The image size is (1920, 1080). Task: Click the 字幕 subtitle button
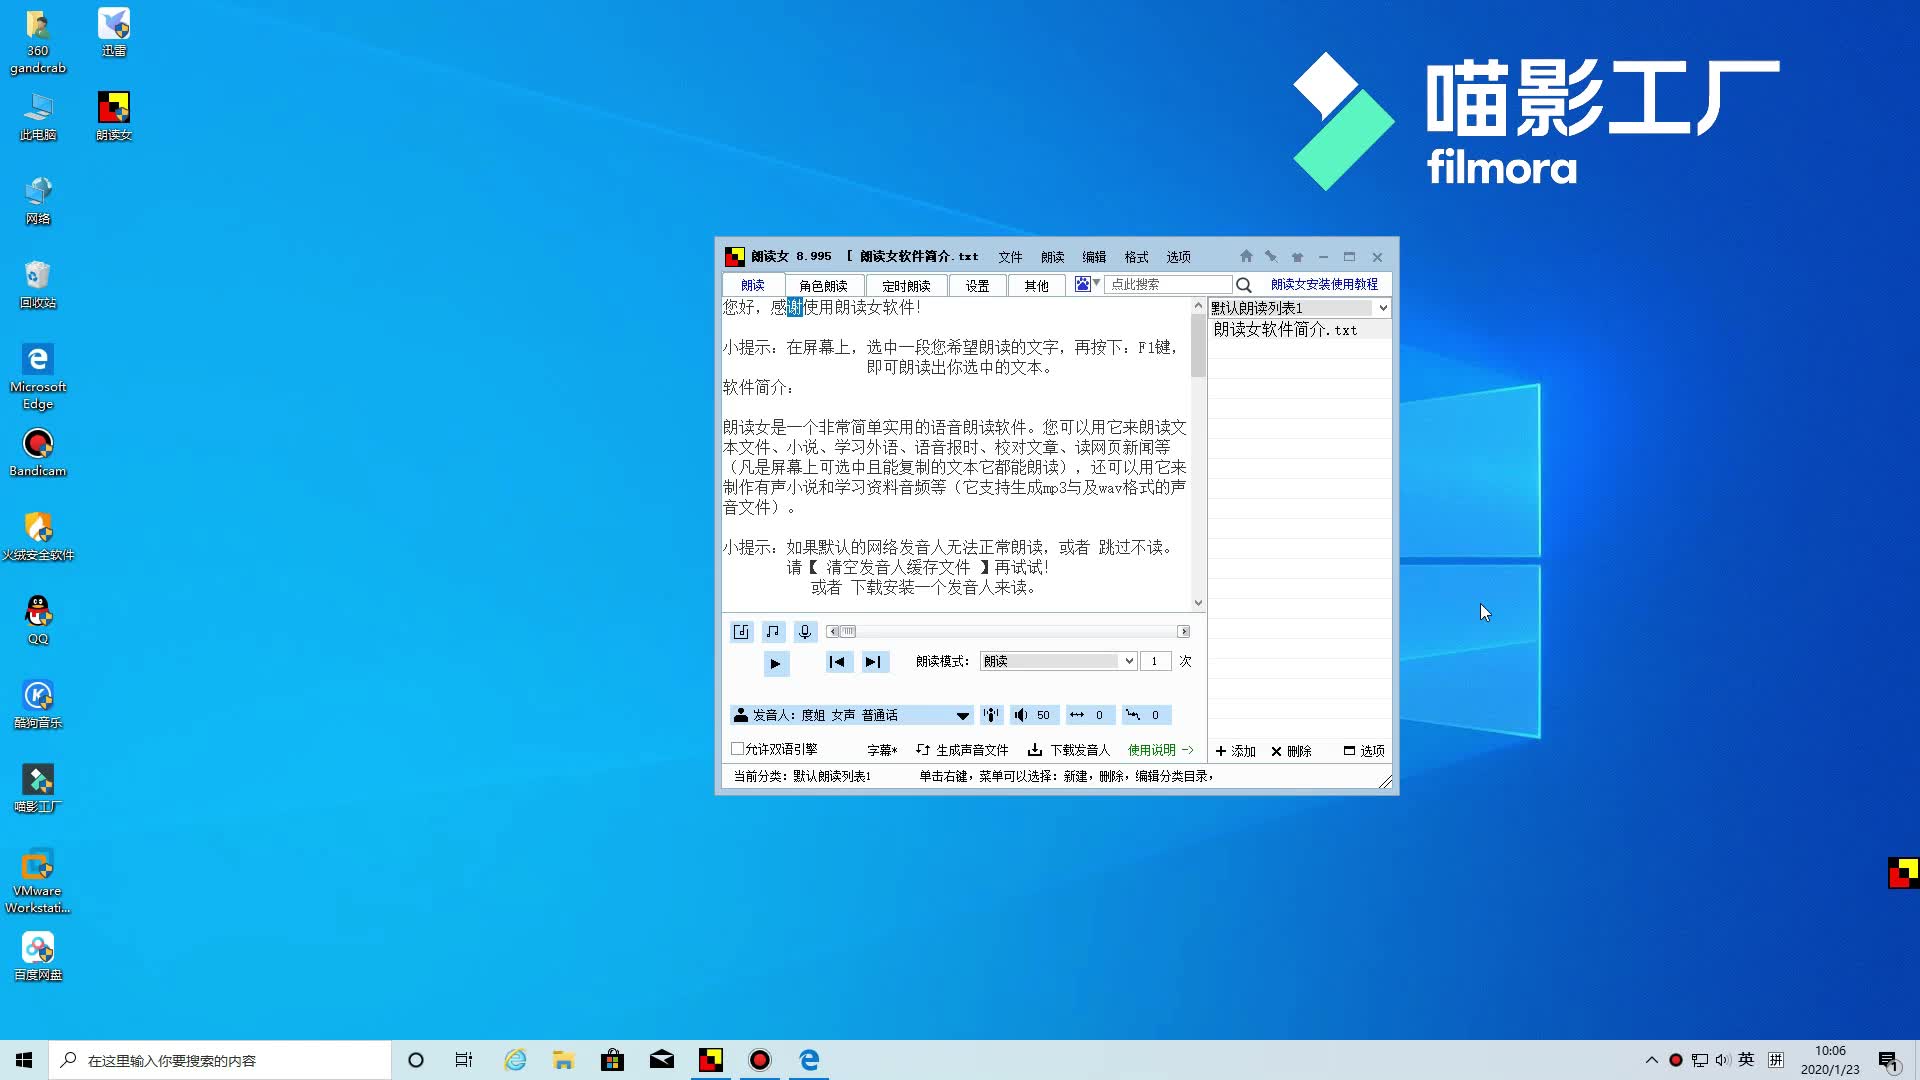(x=882, y=750)
